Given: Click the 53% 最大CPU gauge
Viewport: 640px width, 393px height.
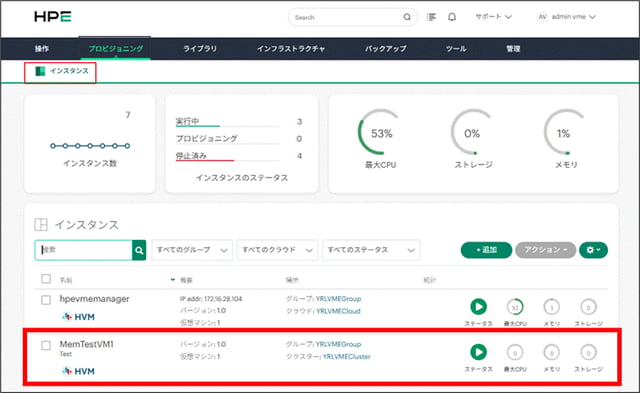Looking at the screenshot, I should point(380,133).
